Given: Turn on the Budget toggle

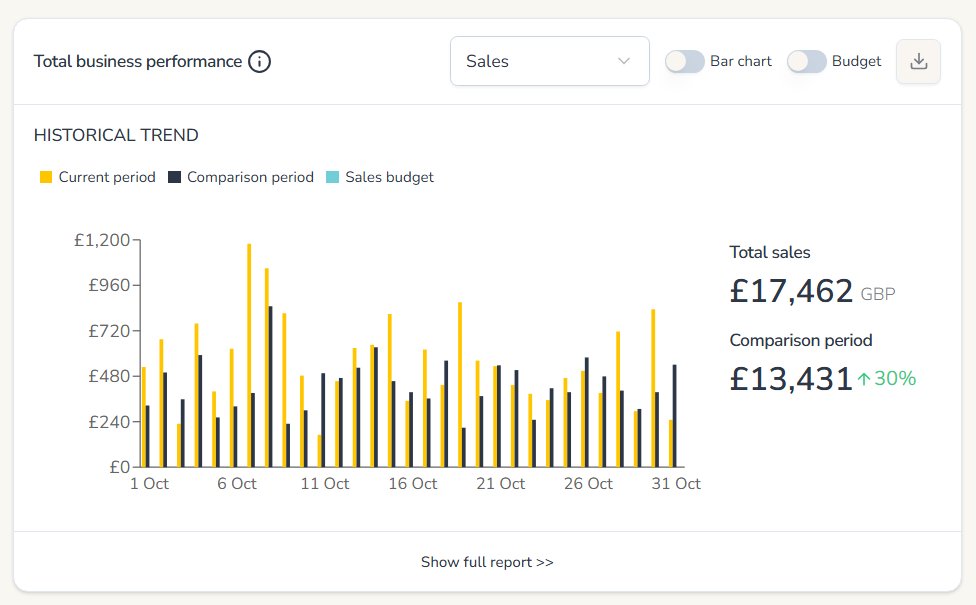Looking at the screenshot, I should point(806,61).
